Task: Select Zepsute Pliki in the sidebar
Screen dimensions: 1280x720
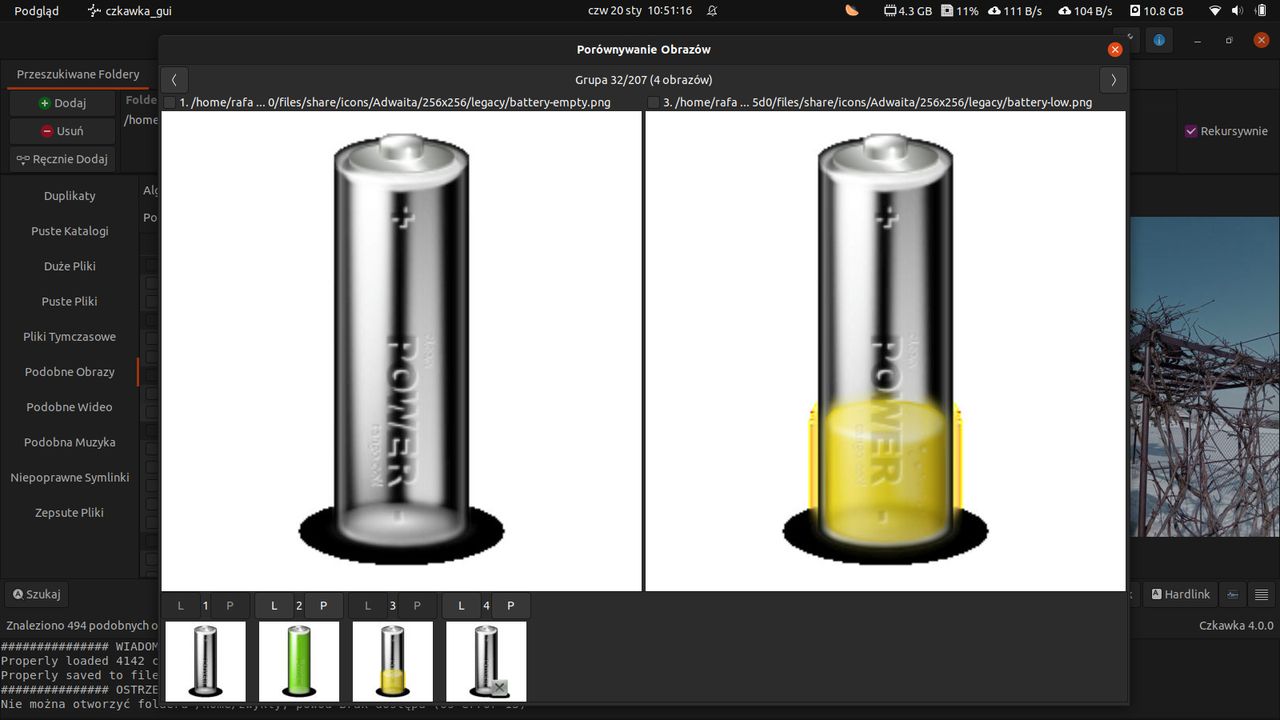Action: [70, 512]
